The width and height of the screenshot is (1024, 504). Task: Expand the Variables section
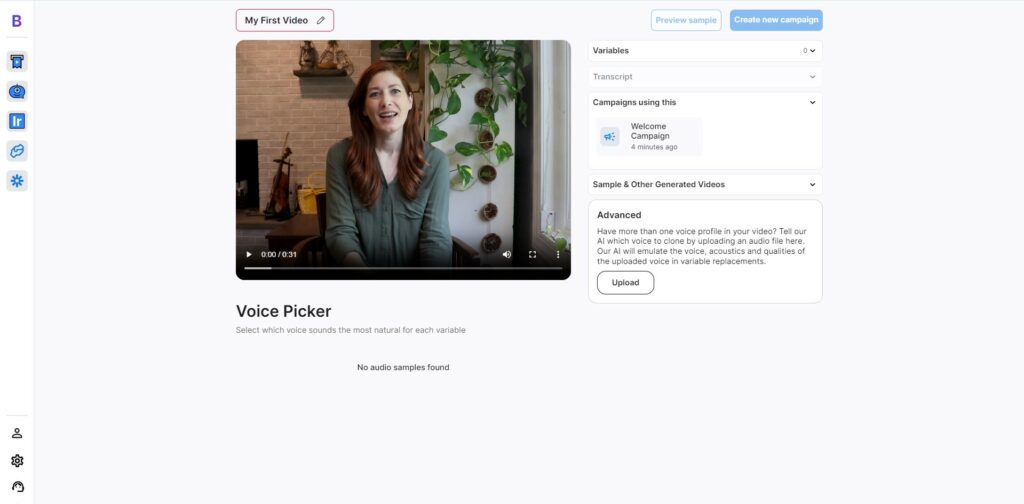click(x=705, y=50)
